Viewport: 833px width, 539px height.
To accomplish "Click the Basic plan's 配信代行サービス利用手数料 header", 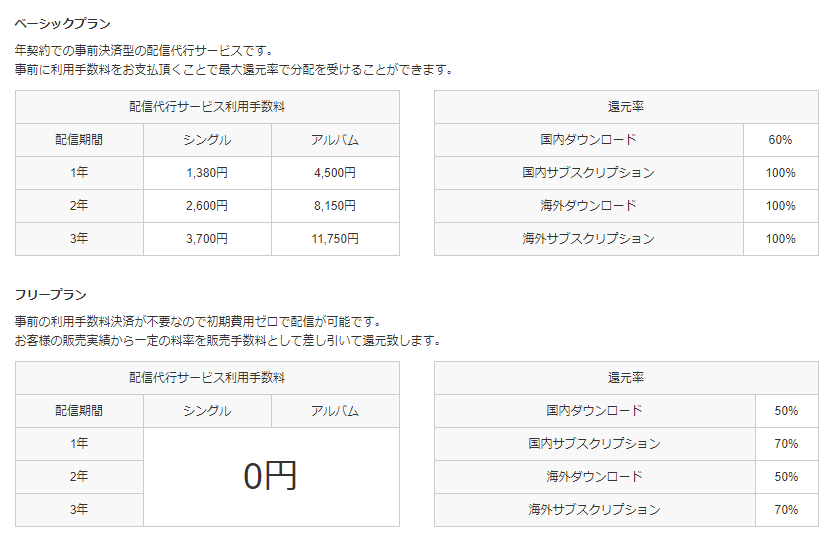I will tap(207, 107).
